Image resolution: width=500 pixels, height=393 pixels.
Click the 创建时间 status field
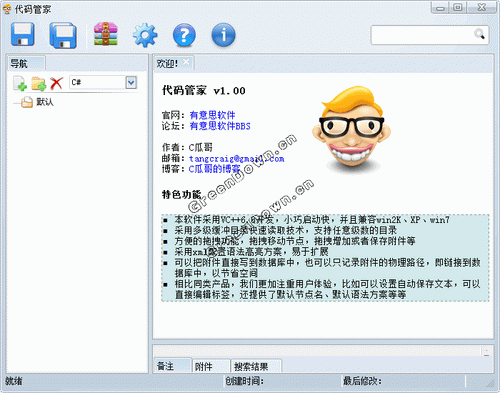[244, 381]
